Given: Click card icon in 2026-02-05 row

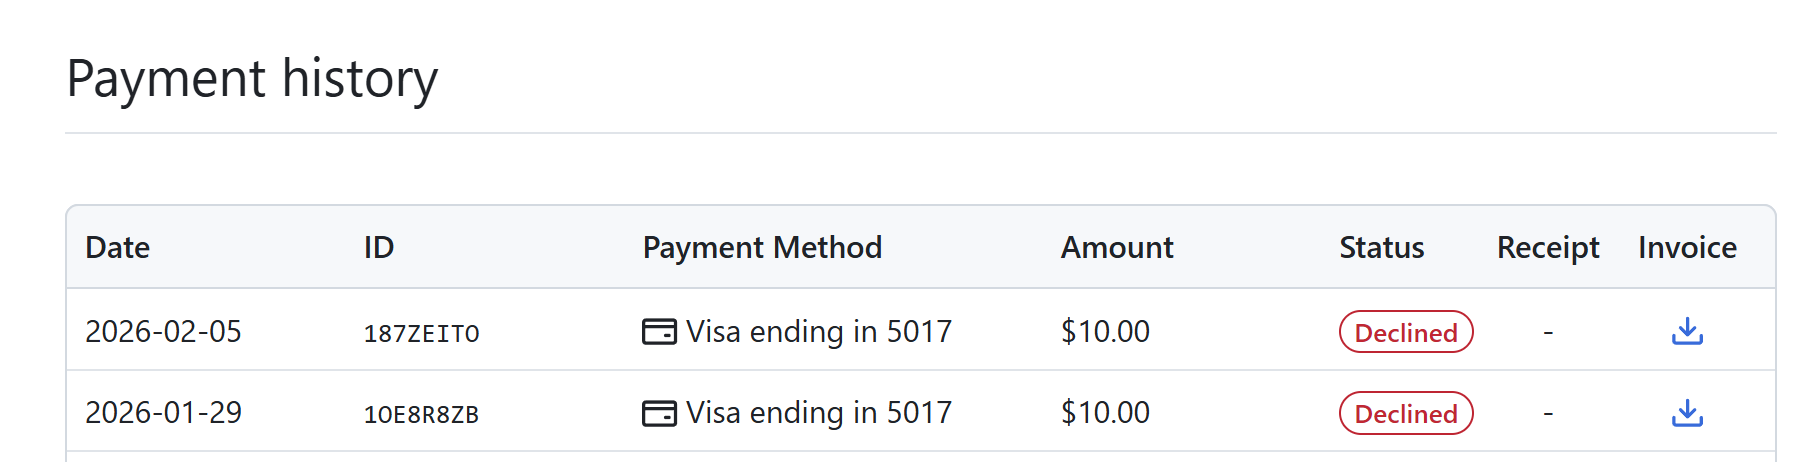Looking at the screenshot, I should (659, 332).
